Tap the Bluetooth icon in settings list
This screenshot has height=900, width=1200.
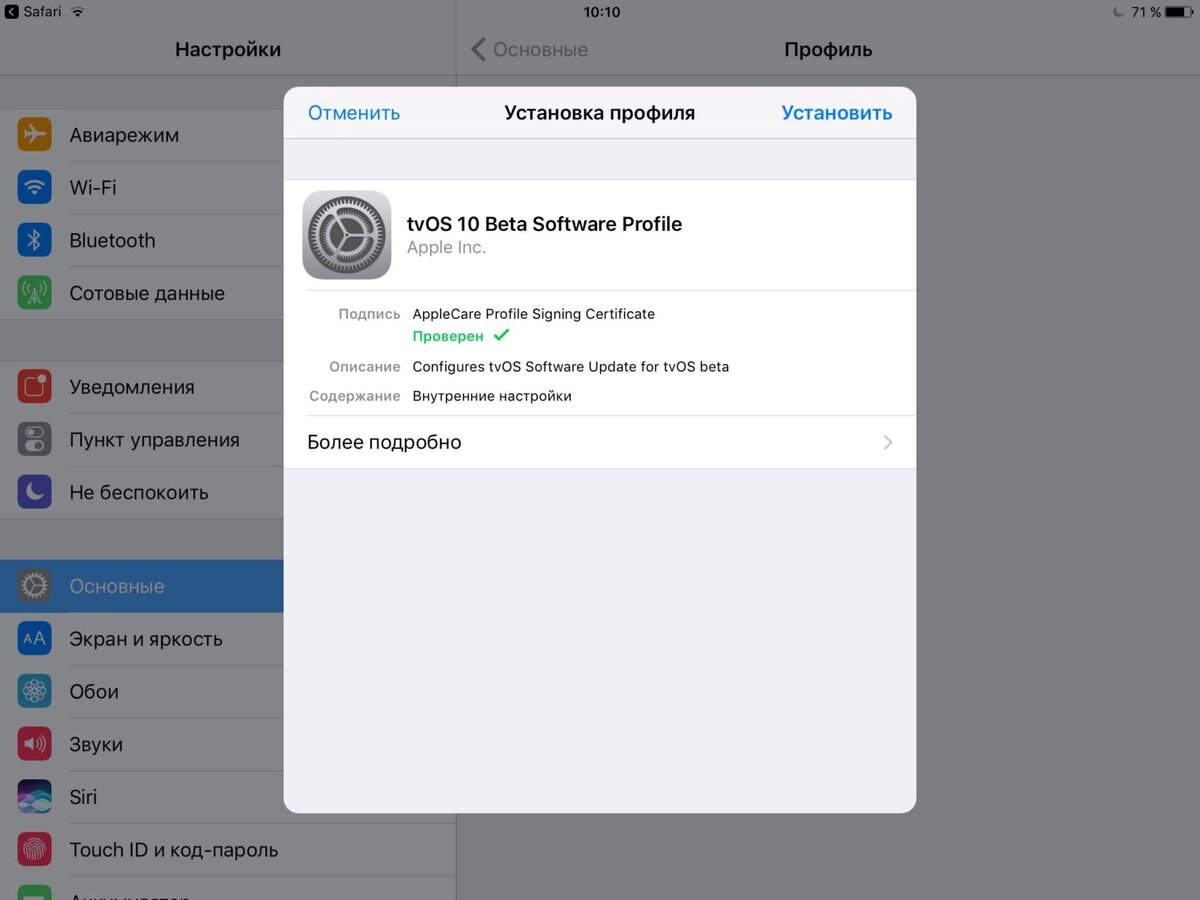click(x=34, y=240)
